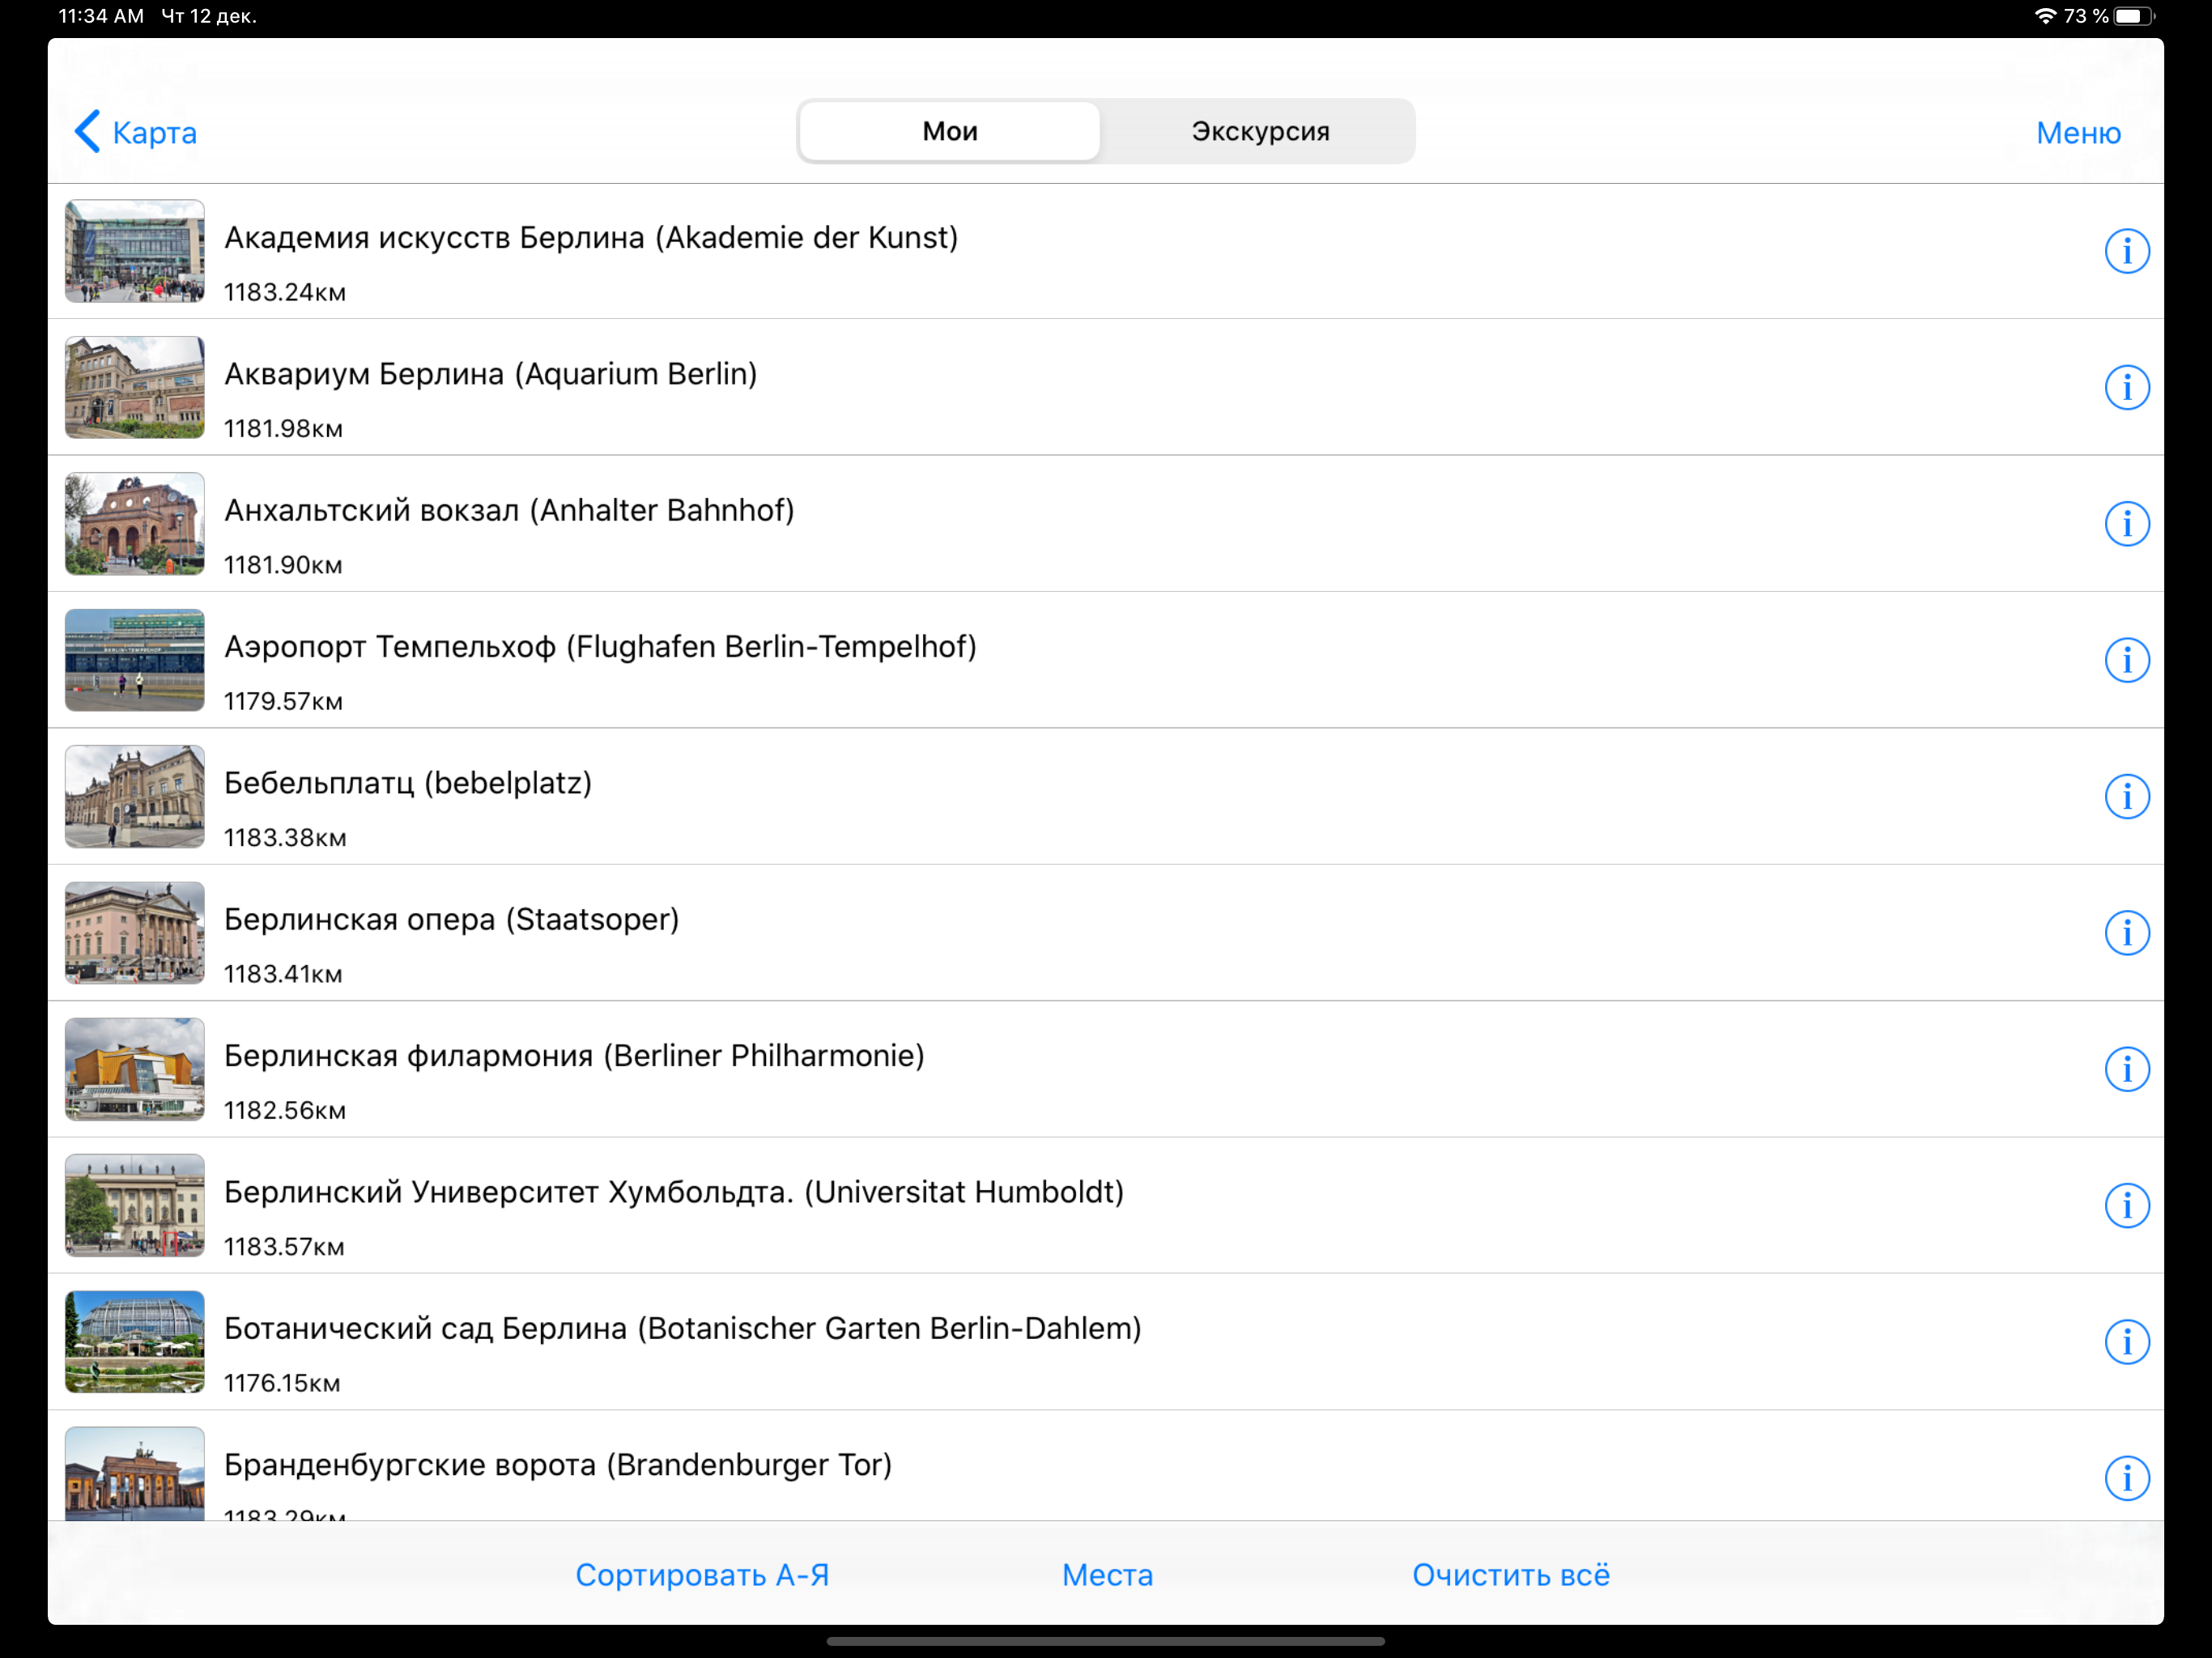
Task: Tap distance 1183.24км
Action: [285, 293]
